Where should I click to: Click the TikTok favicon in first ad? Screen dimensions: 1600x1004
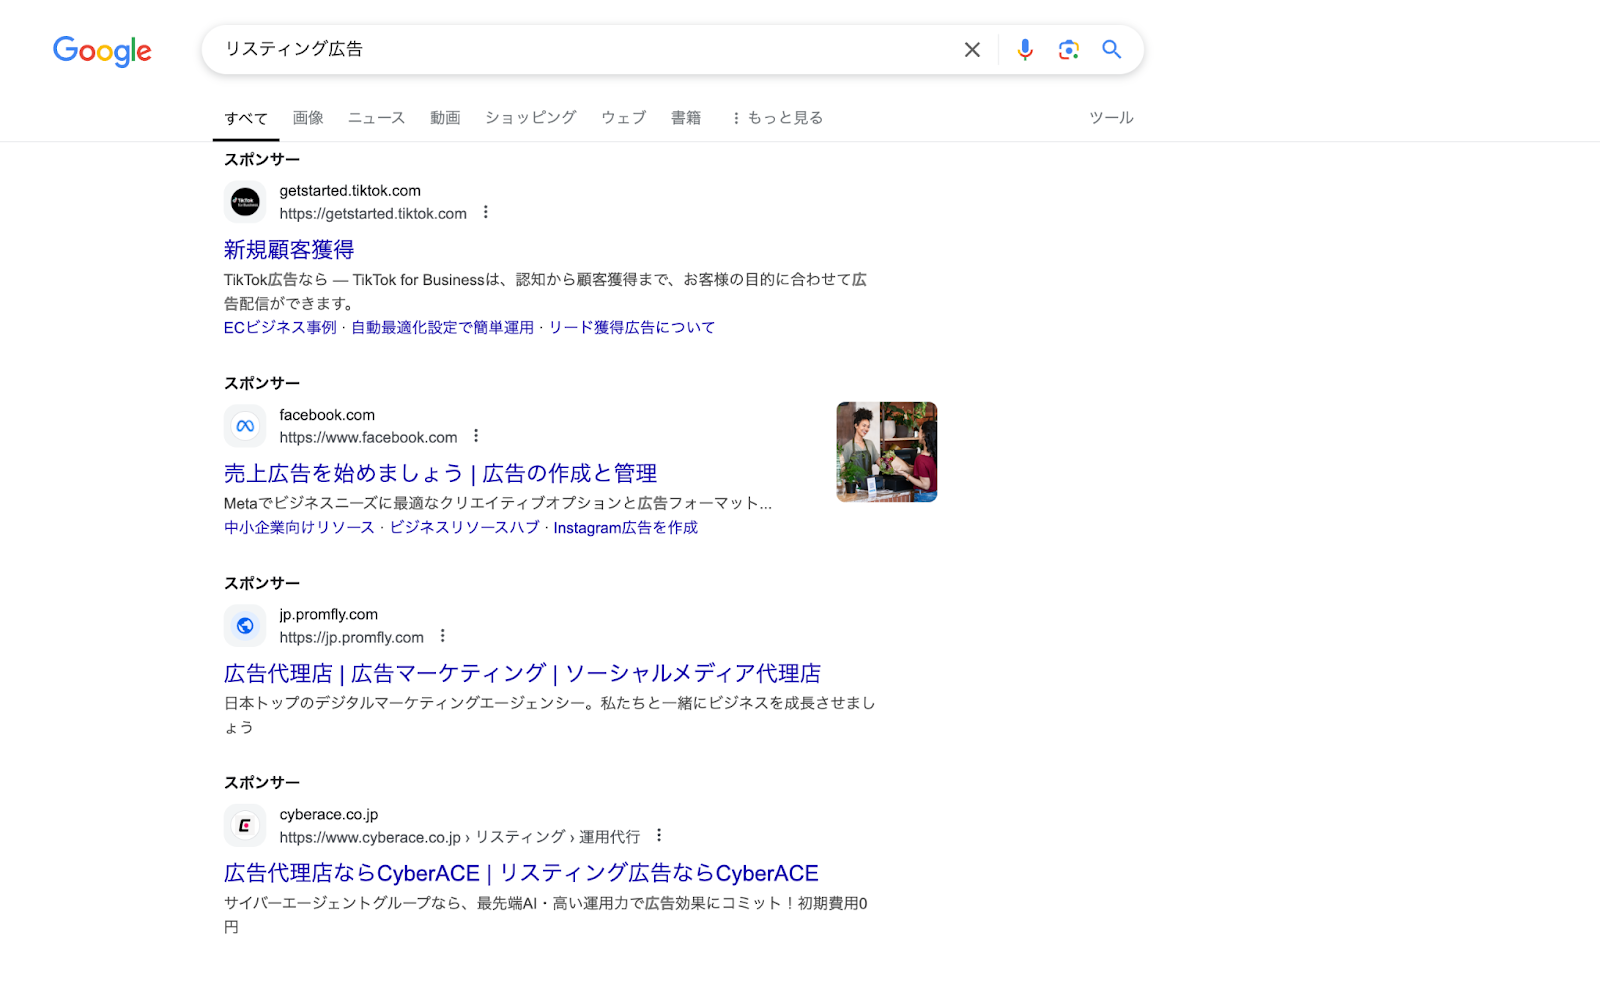(x=245, y=202)
